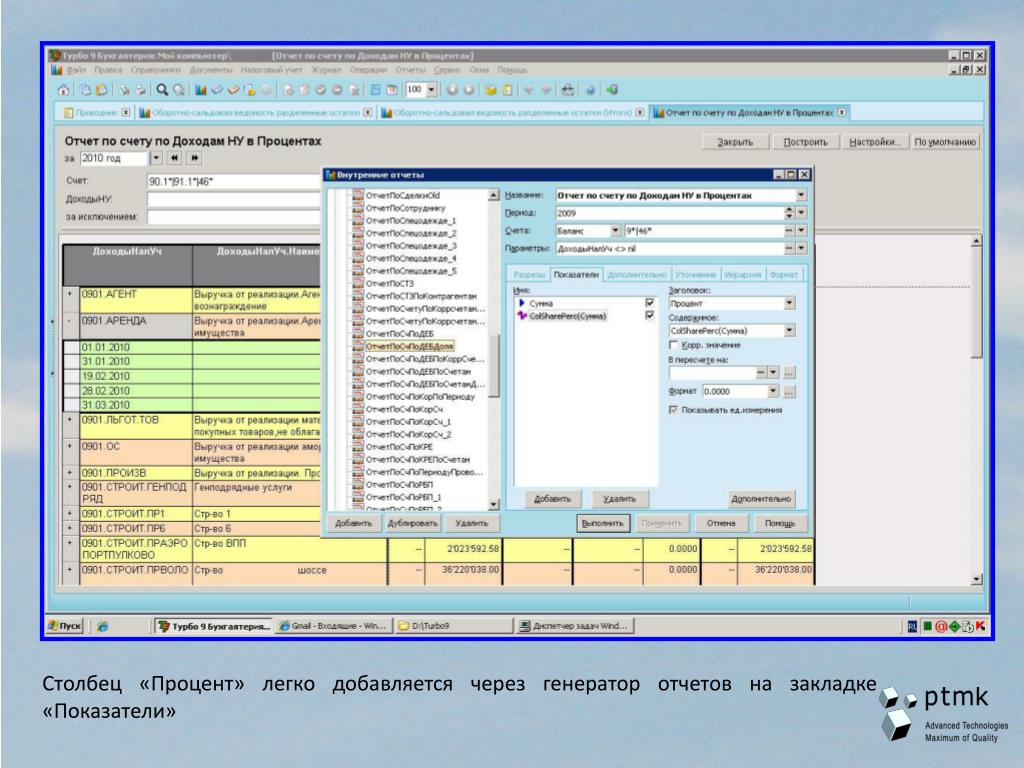Open the Баланс combo box dropdown
The width and height of the screenshot is (1024, 768).
615,231
